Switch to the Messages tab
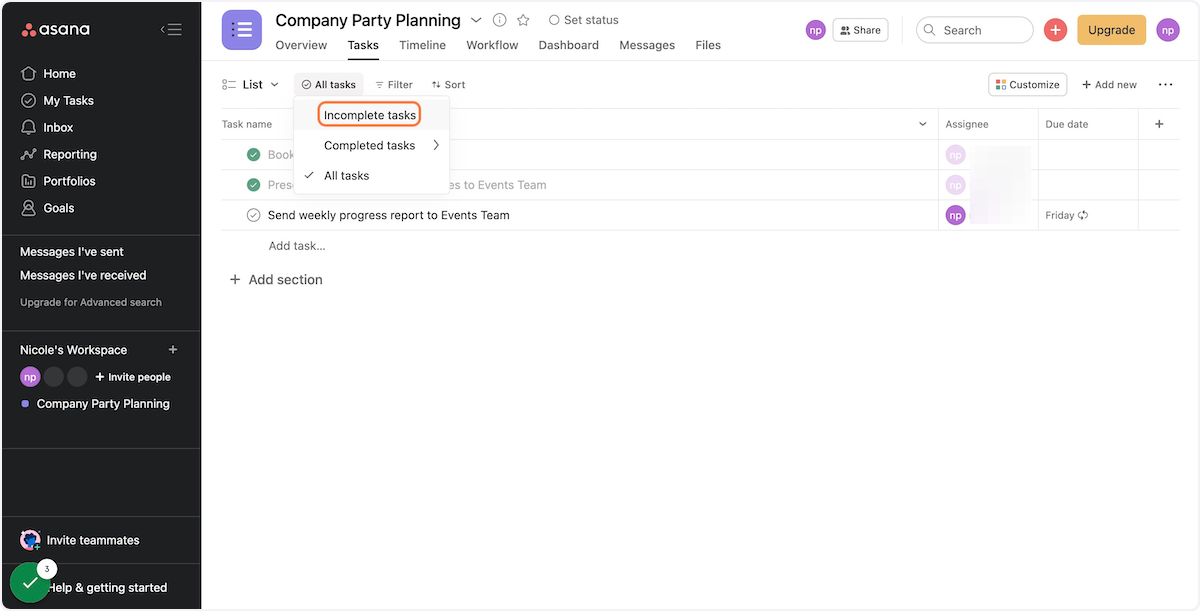The width and height of the screenshot is (1200, 611). coord(647,45)
